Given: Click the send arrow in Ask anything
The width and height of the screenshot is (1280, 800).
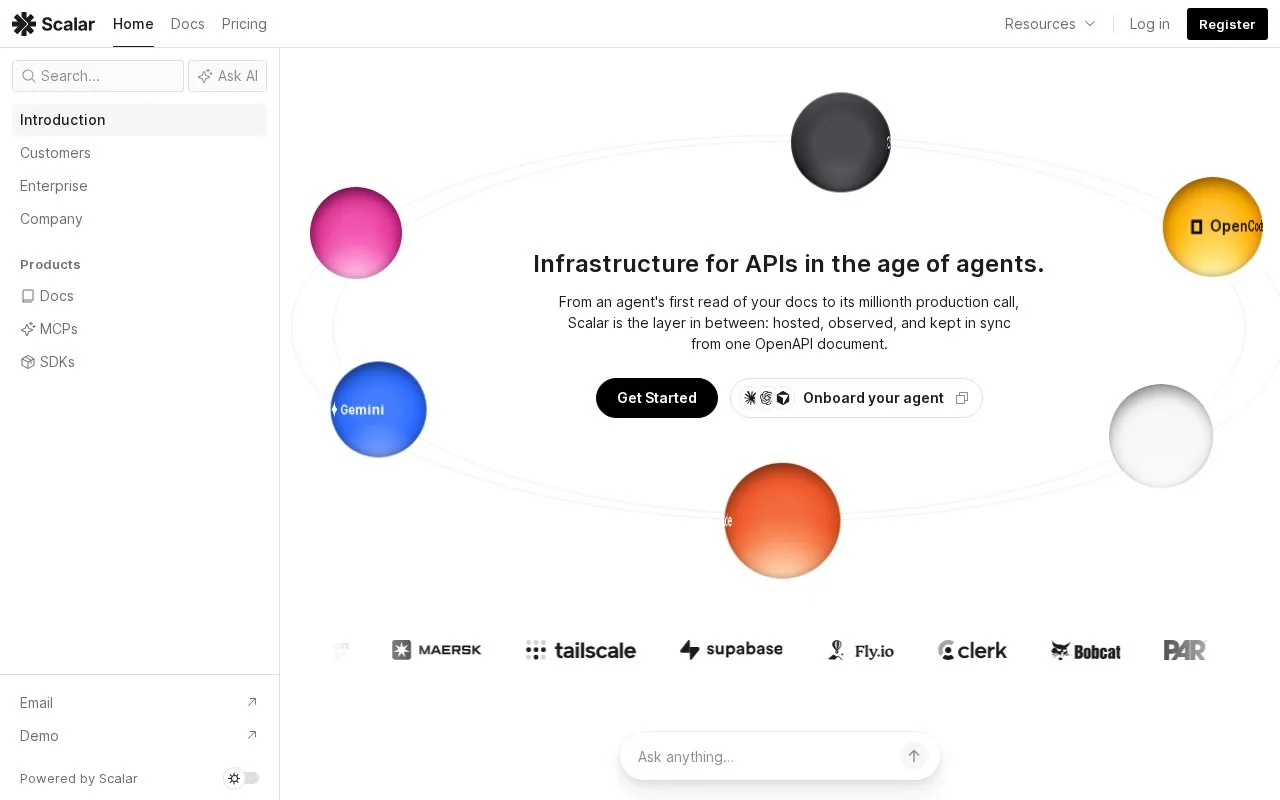Looking at the screenshot, I should coord(913,757).
